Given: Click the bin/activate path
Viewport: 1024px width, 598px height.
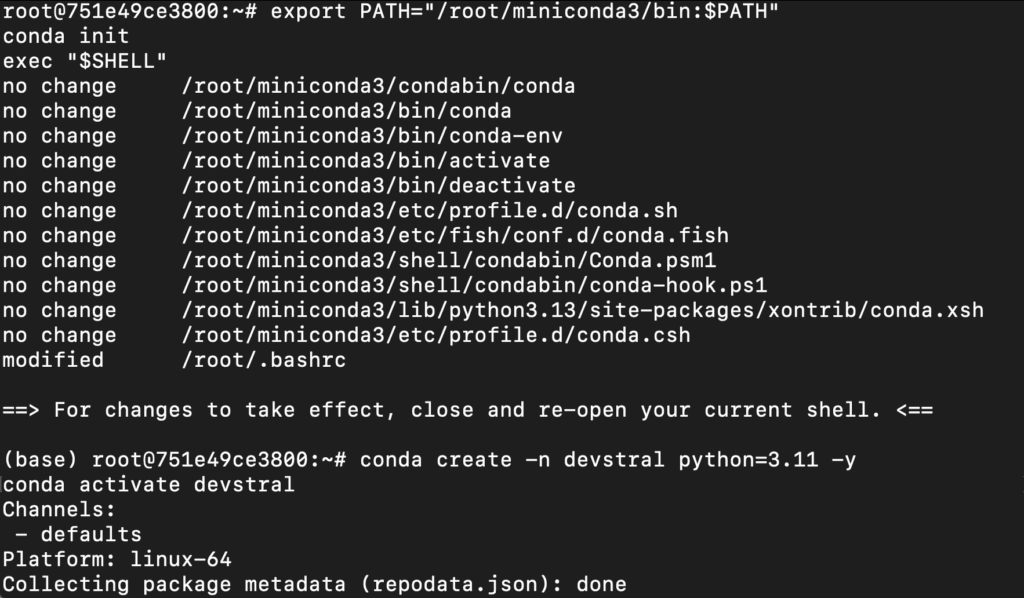Looking at the screenshot, I should tap(366, 161).
